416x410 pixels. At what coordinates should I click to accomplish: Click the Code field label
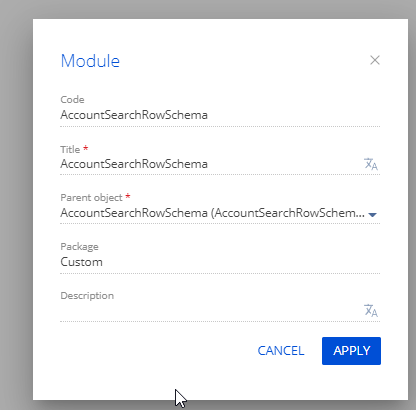[72, 100]
